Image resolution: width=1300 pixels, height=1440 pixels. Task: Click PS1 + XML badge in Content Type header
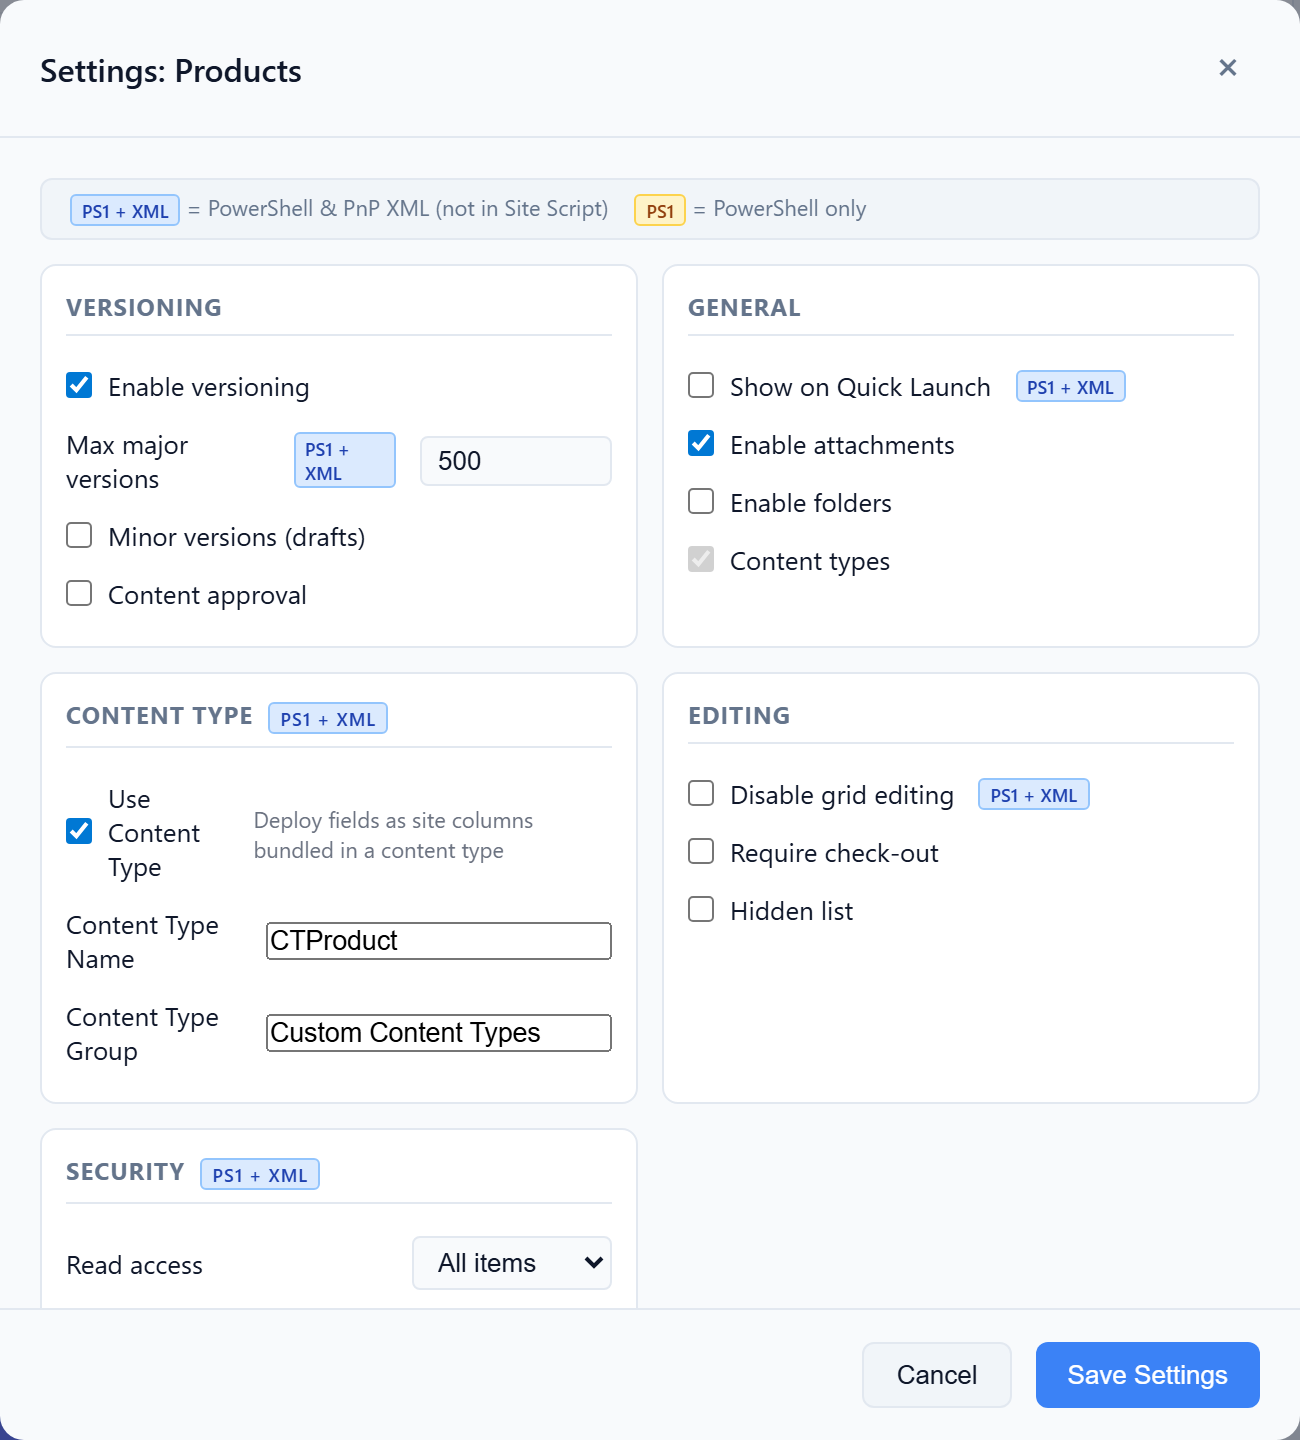click(328, 719)
